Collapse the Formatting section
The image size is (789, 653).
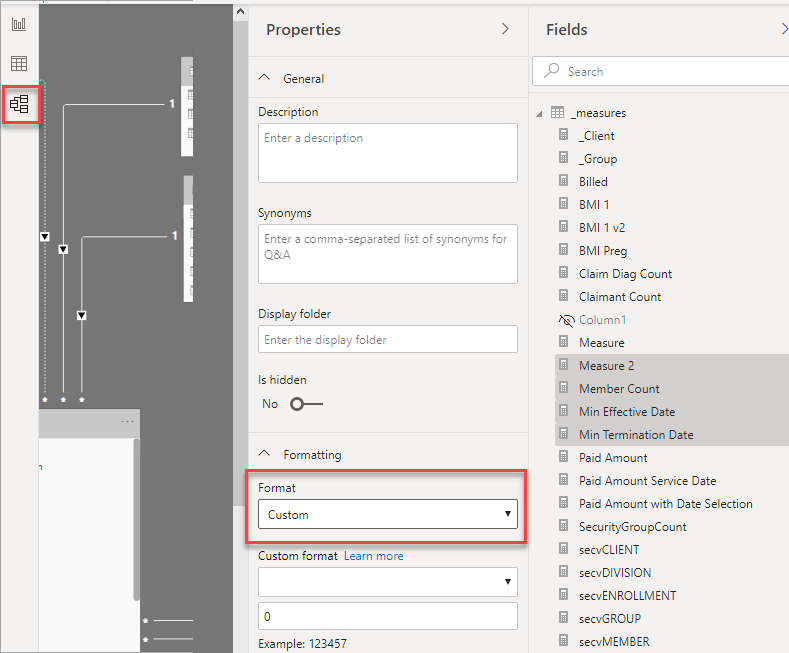[x=264, y=454]
